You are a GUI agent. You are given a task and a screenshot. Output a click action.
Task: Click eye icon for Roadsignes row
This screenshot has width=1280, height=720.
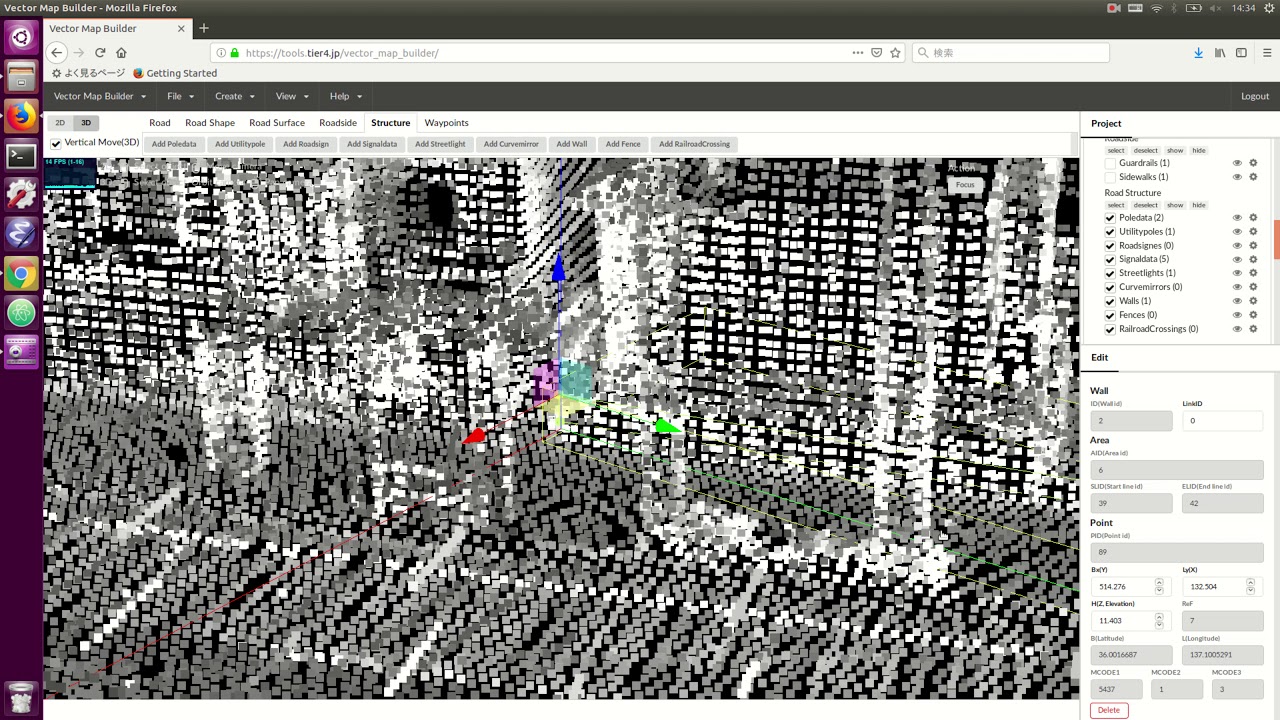(1237, 246)
